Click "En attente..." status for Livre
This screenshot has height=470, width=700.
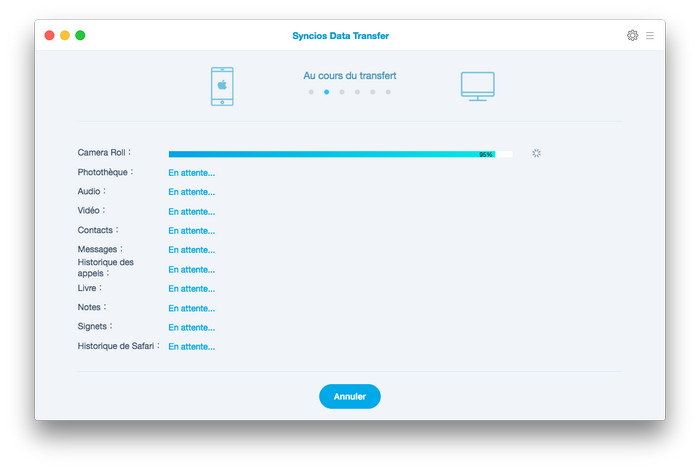pyautogui.click(x=192, y=289)
